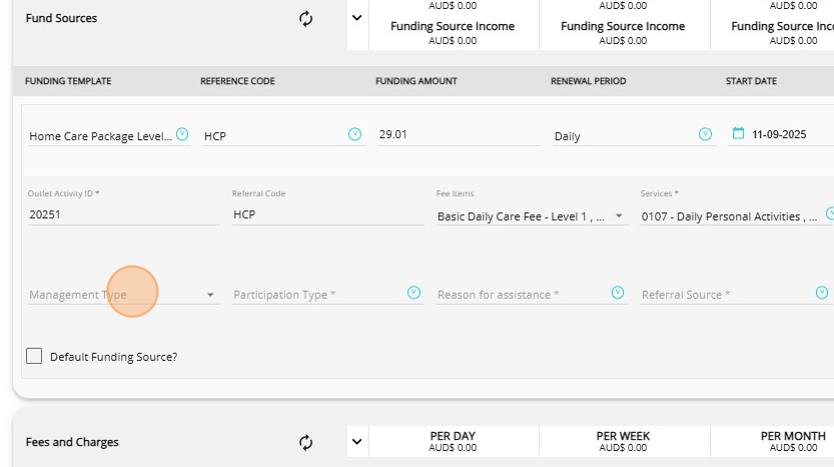The image size is (834, 467).
Task: Edit the Funding Amount 29.01 field
Action: (458, 135)
